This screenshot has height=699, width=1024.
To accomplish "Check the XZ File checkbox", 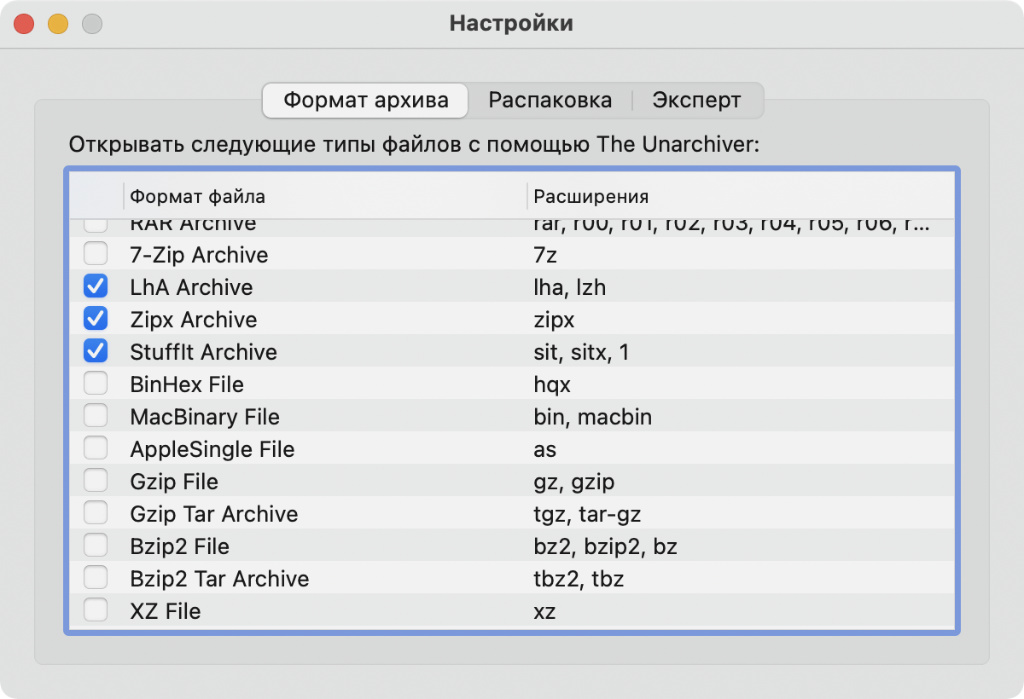I will point(96,611).
